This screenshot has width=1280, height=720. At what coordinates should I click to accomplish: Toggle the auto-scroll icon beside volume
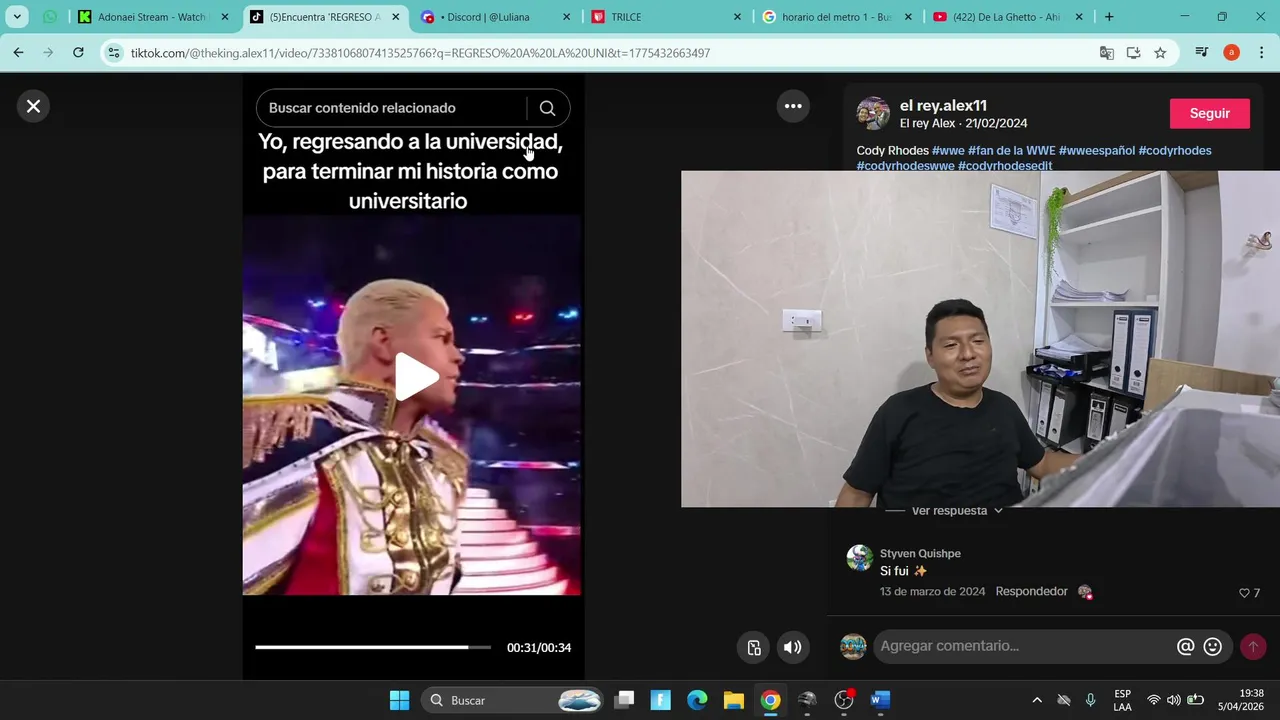pos(754,647)
